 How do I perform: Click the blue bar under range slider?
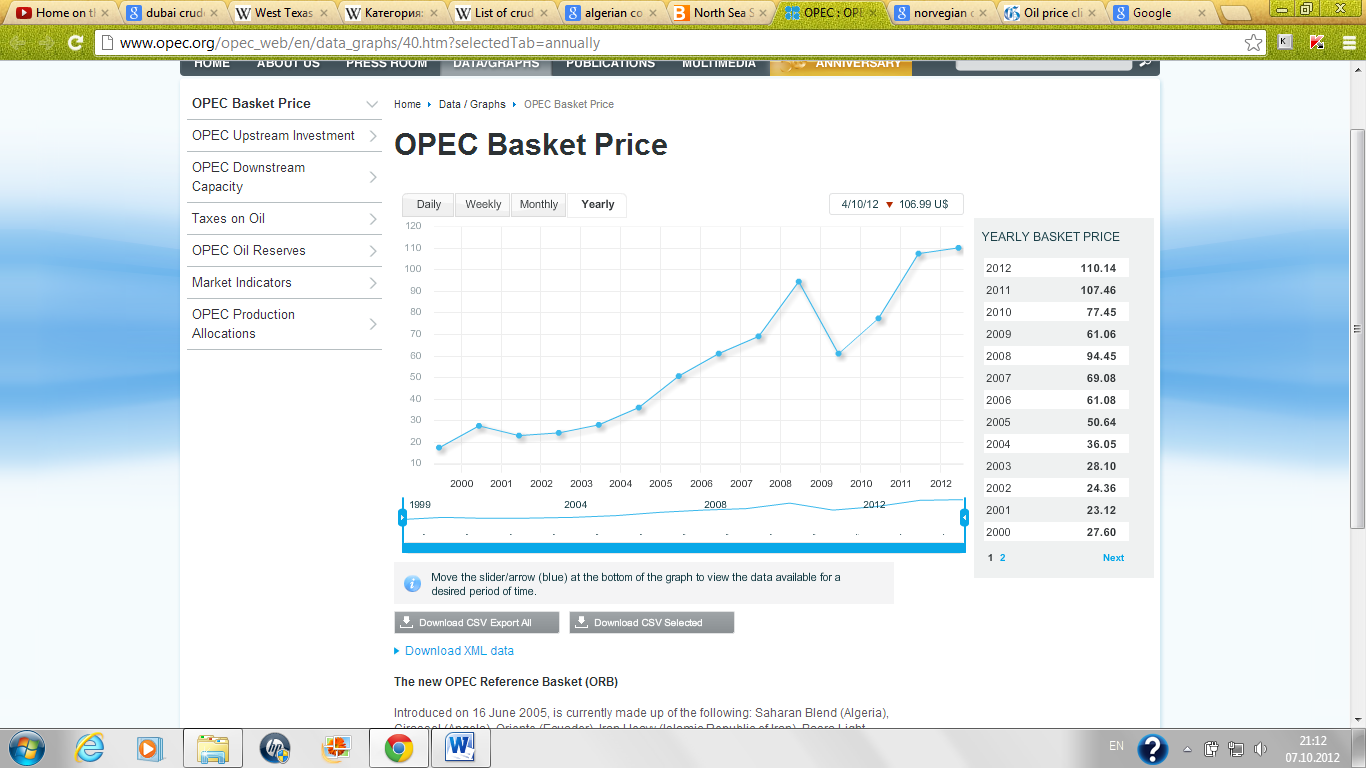coord(683,547)
